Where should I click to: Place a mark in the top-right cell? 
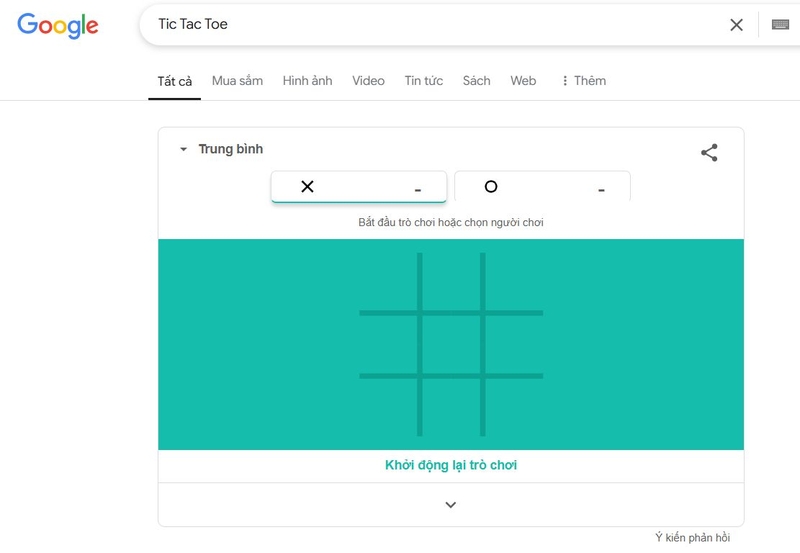click(x=514, y=281)
